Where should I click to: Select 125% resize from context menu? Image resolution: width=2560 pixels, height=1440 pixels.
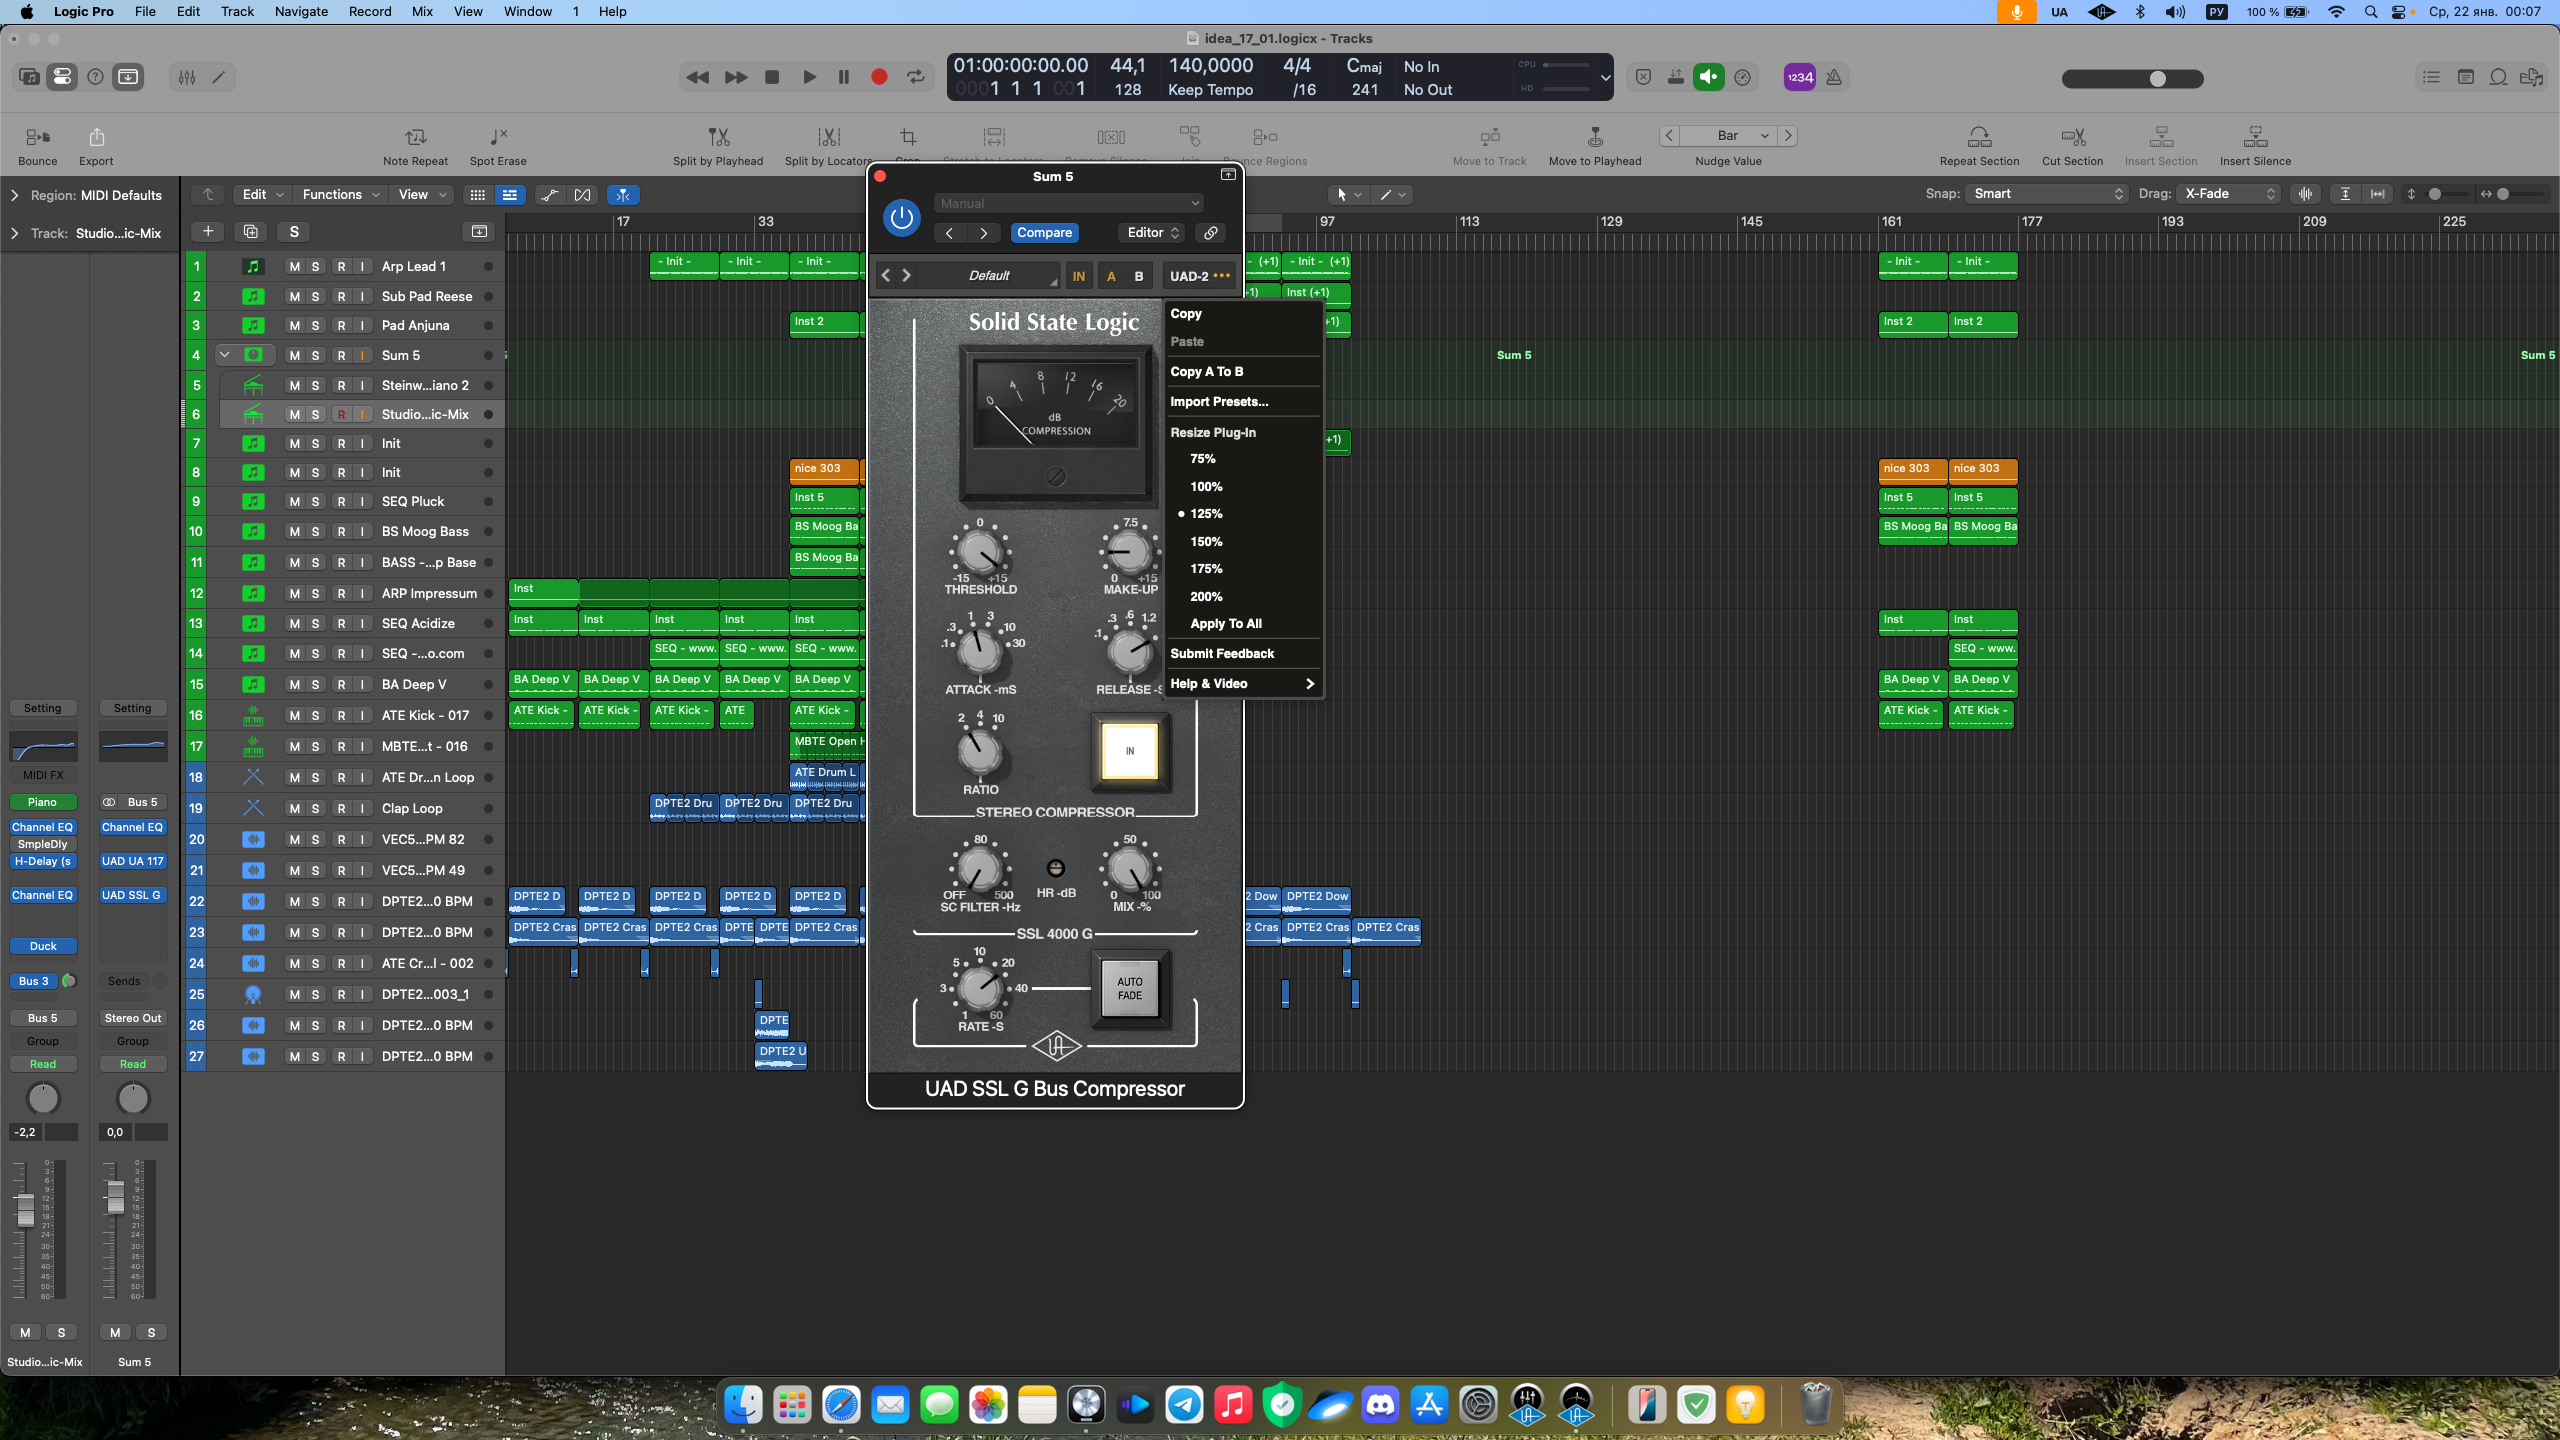tap(1210, 513)
